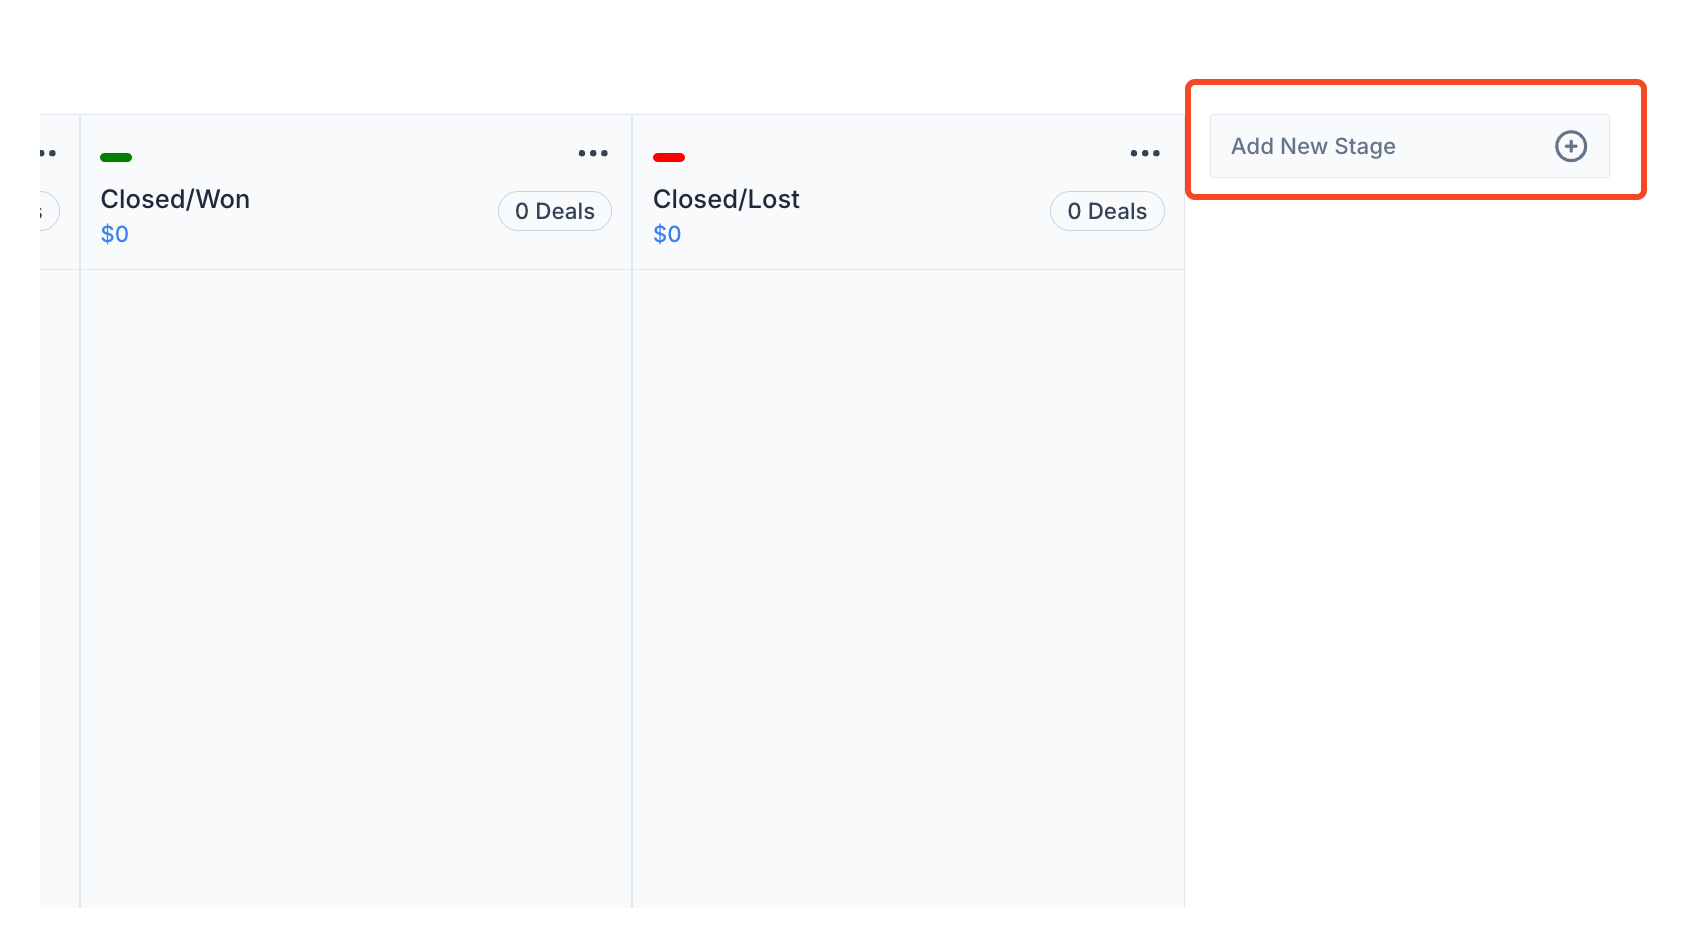
Task: Click the 0 Deals badge in Closed/Lost
Action: [1107, 211]
